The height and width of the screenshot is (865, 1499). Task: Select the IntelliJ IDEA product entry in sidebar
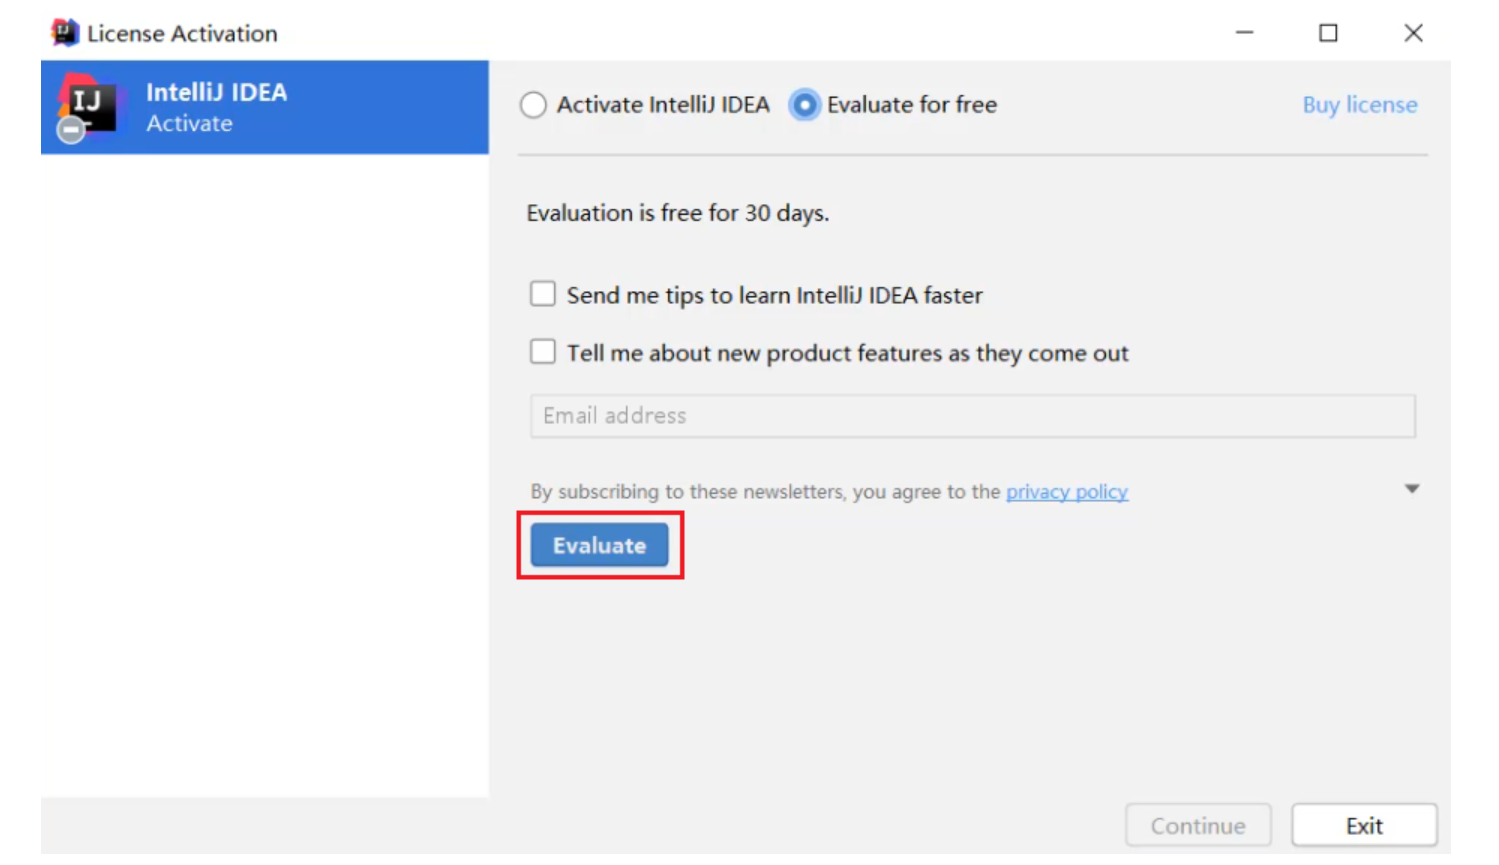click(265, 107)
